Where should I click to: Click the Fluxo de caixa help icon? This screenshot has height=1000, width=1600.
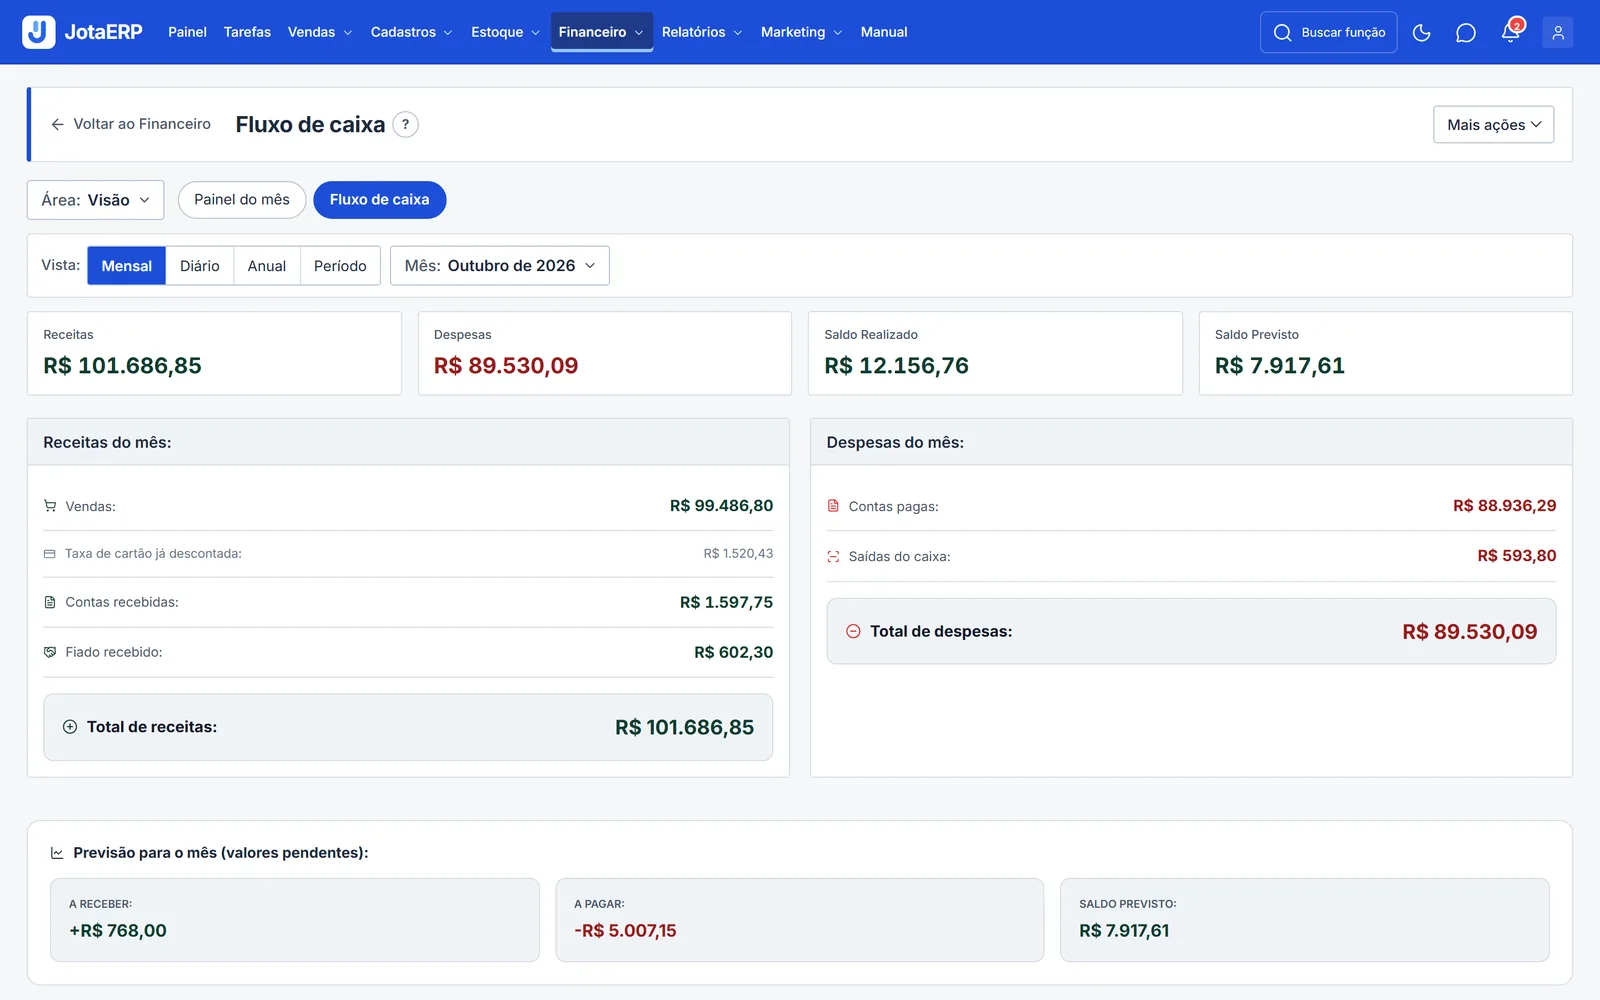[405, 125]
